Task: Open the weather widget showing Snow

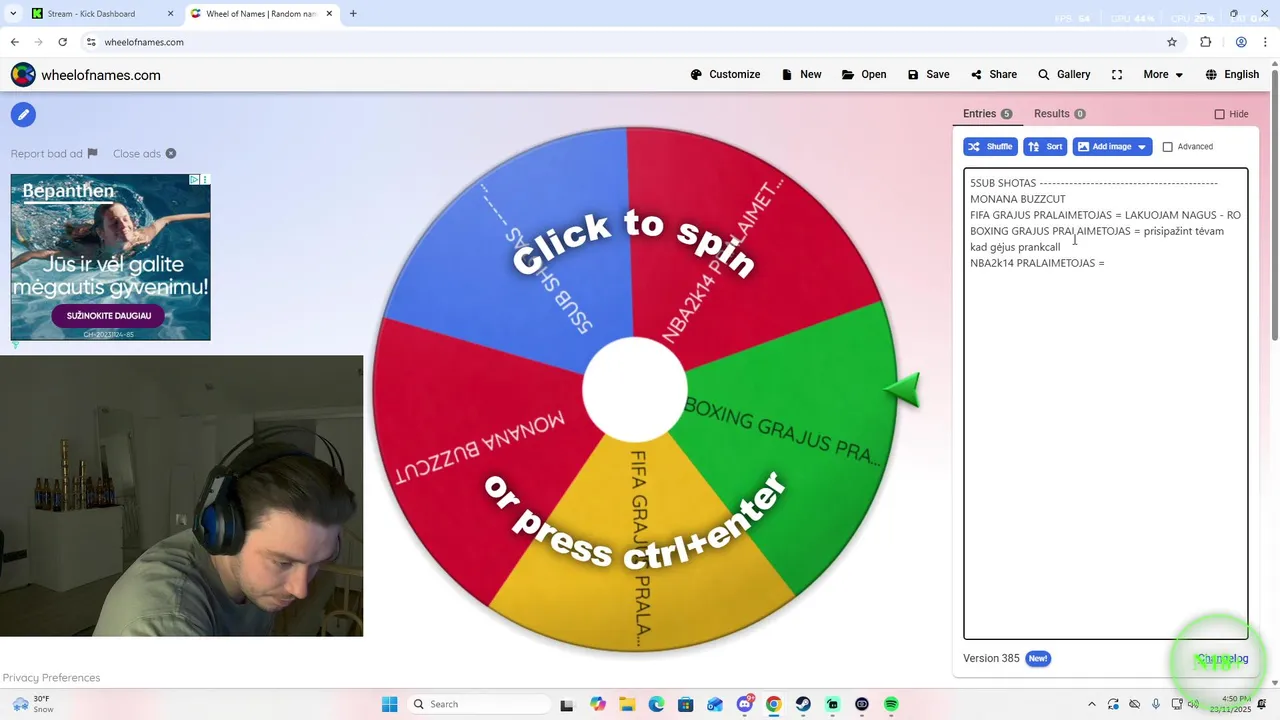Action: [34, 704]
